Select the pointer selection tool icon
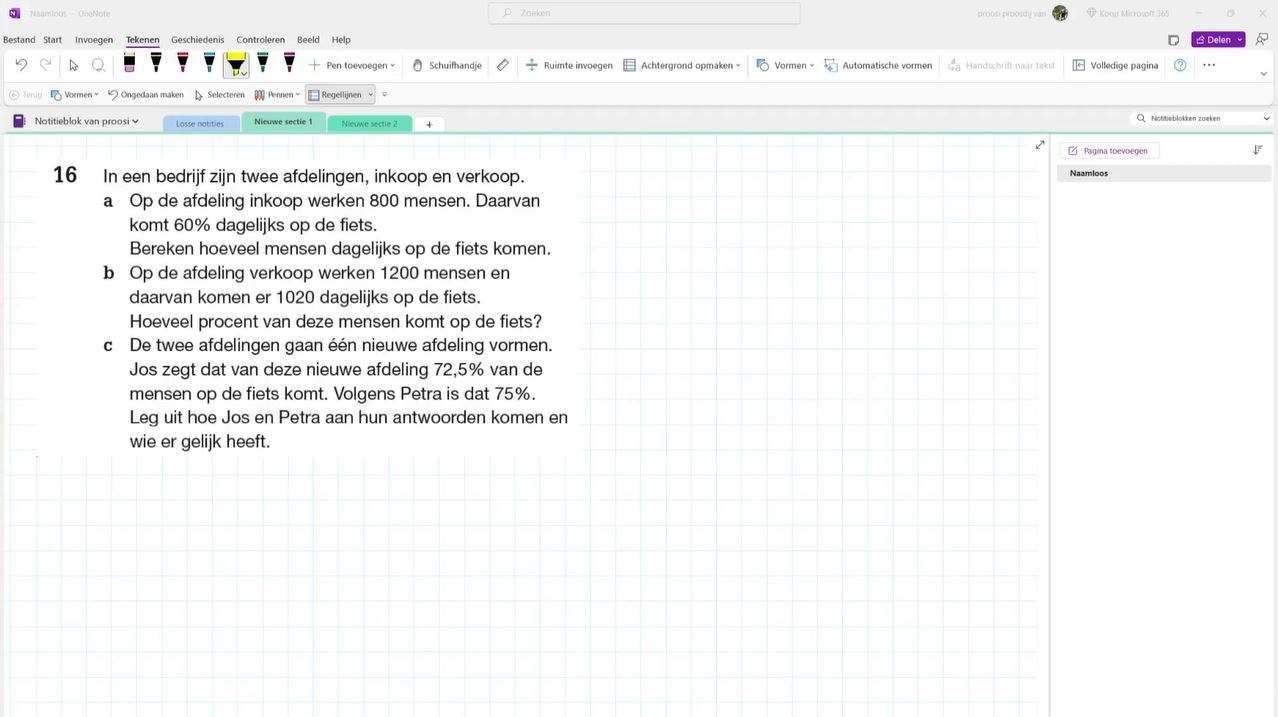This screenshot has width=1278, height=717. tap(74, 65)
